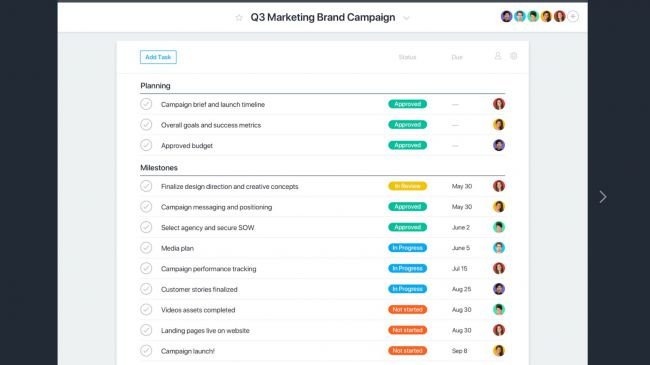Open Approved status on Campaign messaging task

(407, 207)
